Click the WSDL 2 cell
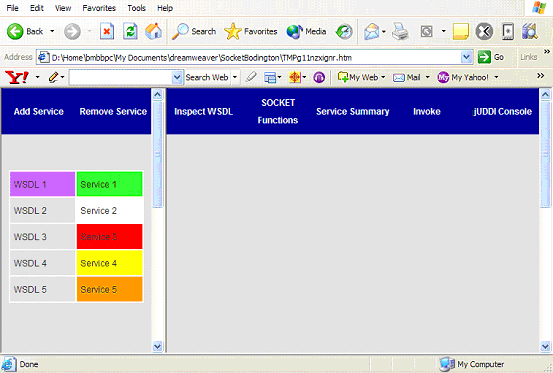The width and height of the screenshot is (553, 373). coord(42,210)
